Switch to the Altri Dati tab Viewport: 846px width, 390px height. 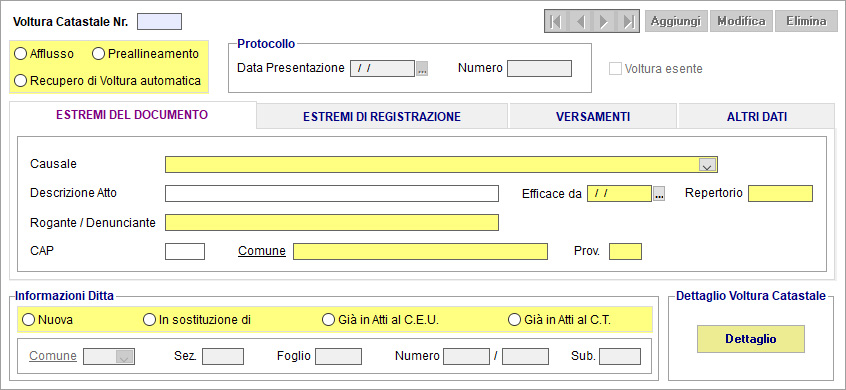756,117
